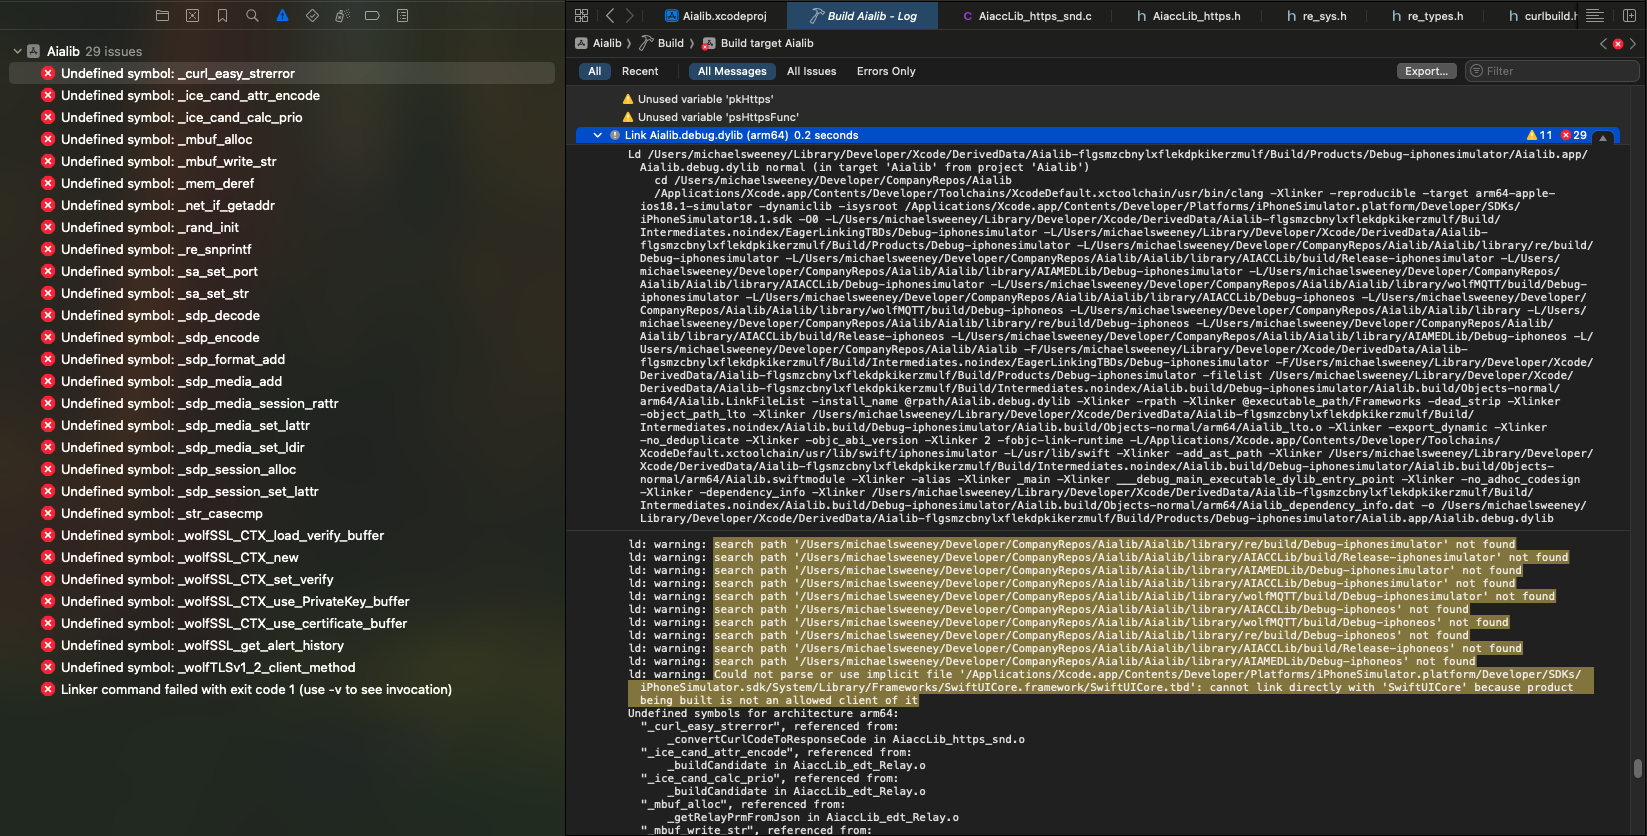
Task: Open the Project navigator folder icon
Action: click(x=163, y=16)
